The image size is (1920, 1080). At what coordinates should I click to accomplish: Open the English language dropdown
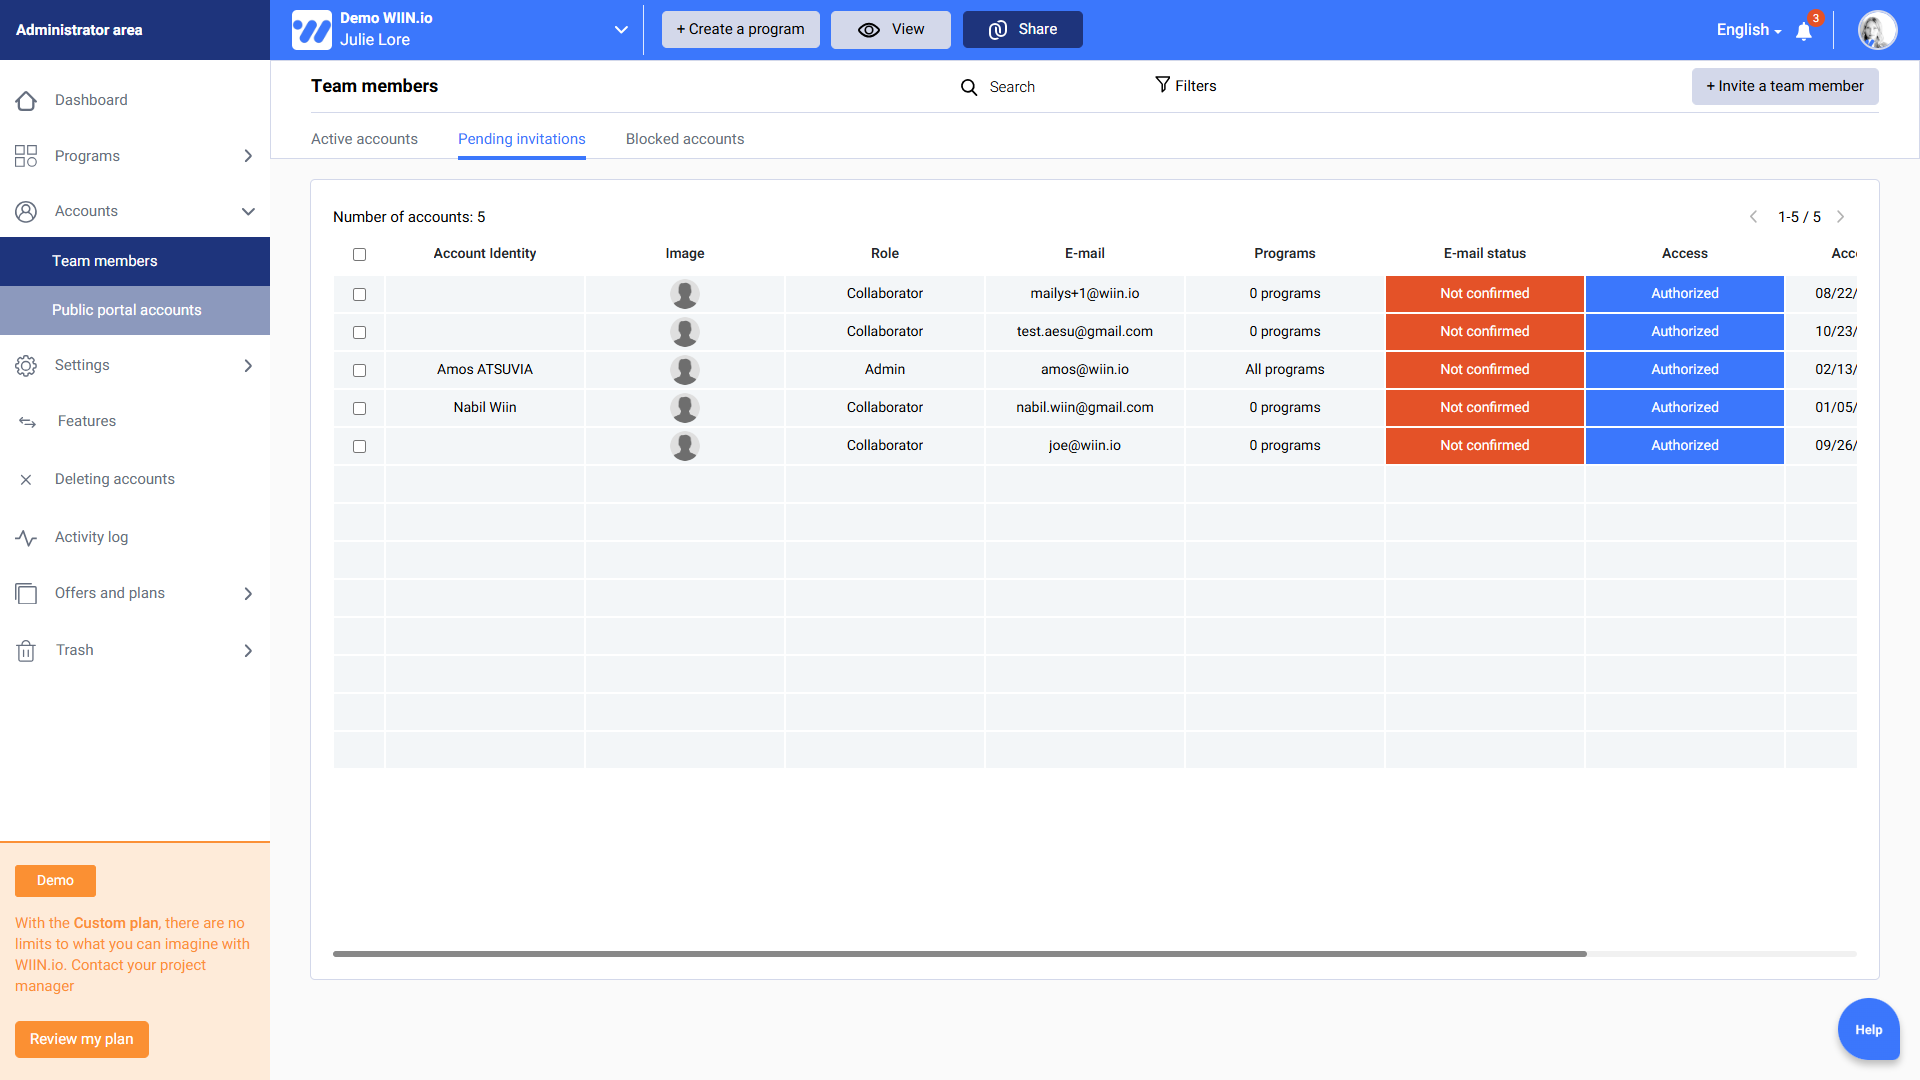pyautogui.click(x=1748, y=30)
